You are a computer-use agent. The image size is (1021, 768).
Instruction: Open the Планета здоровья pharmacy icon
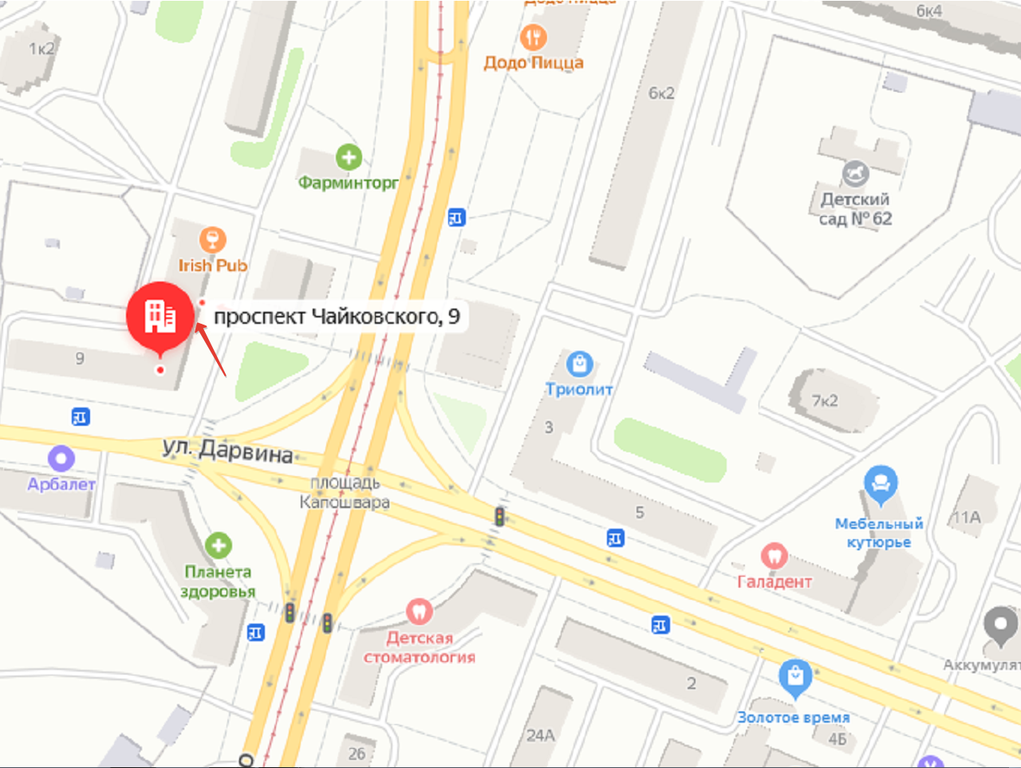(218, 546)
